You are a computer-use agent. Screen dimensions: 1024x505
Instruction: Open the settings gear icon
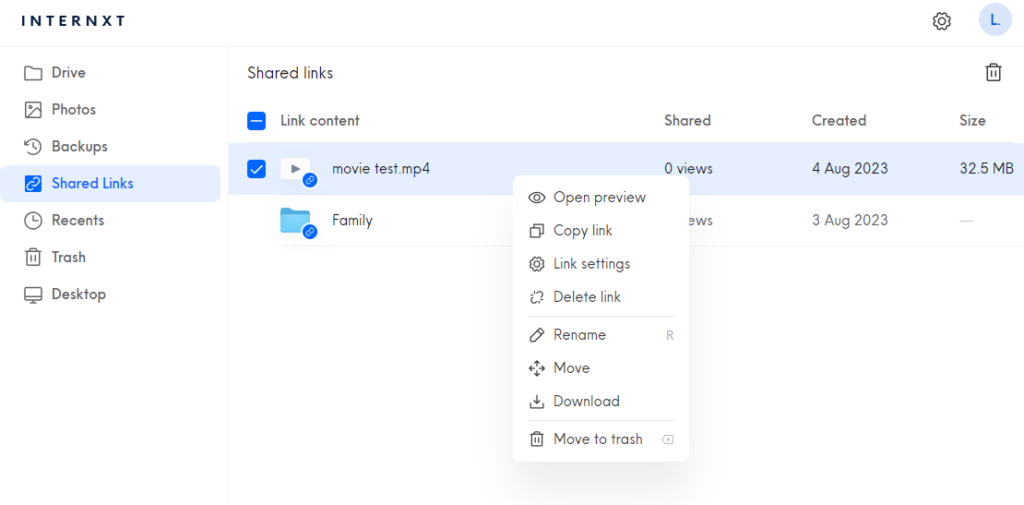coord(941,21)
